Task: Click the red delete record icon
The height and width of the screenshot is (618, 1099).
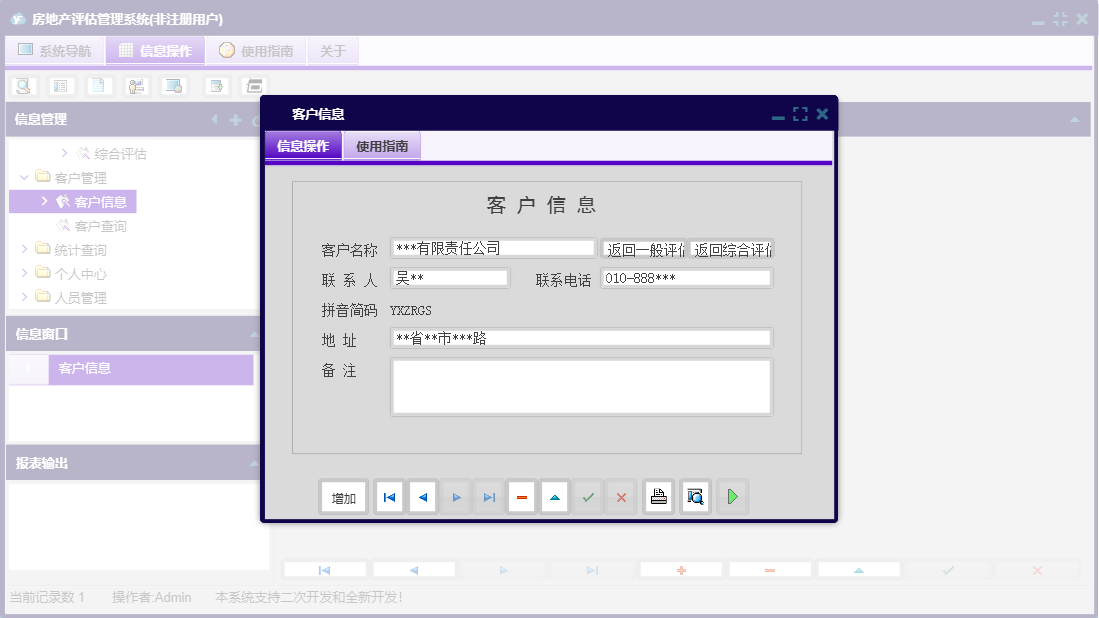Action: (x=522, y=496)
